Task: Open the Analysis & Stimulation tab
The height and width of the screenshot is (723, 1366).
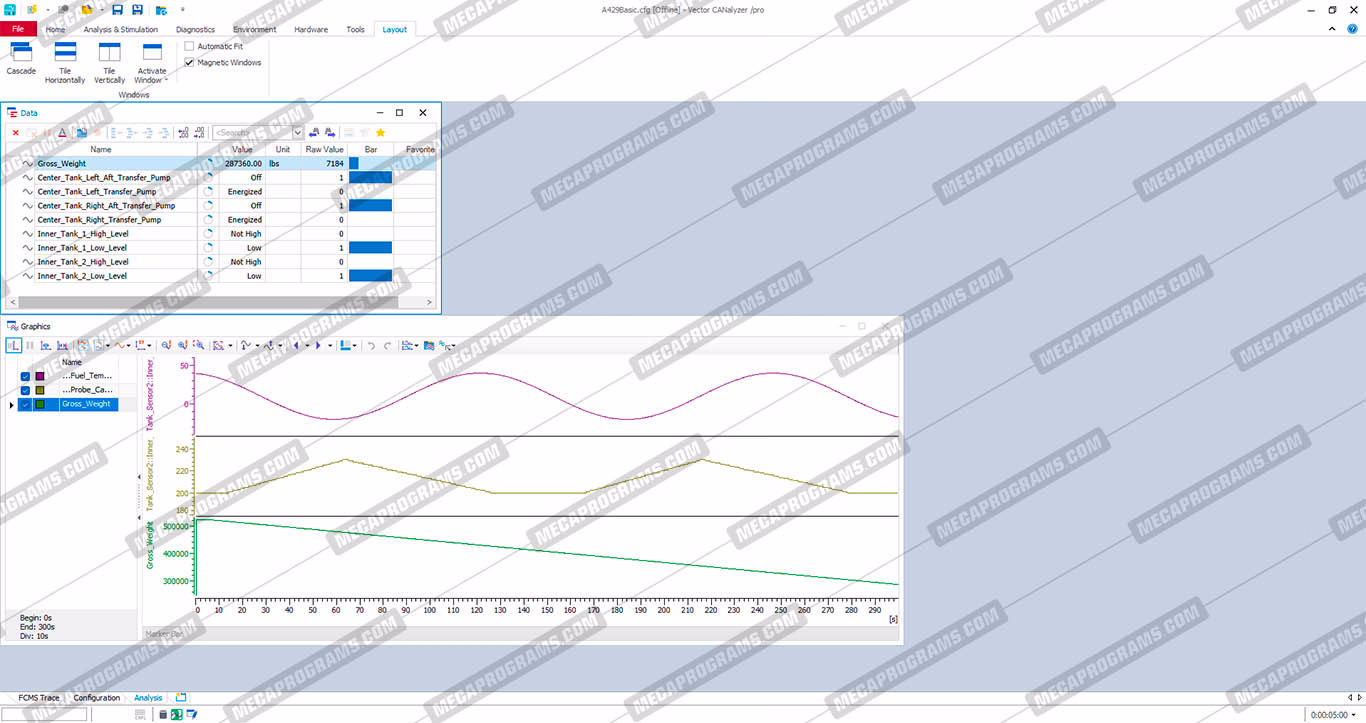Action: [x=120, y=29]
